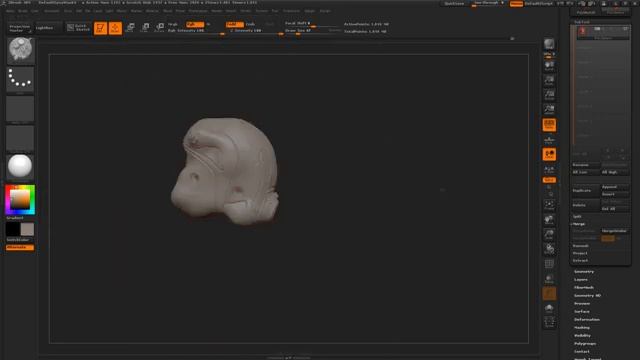Viewport: 640px width, 360px height.
Task: Toggle Floor grid button
Action: pos(549,140)
